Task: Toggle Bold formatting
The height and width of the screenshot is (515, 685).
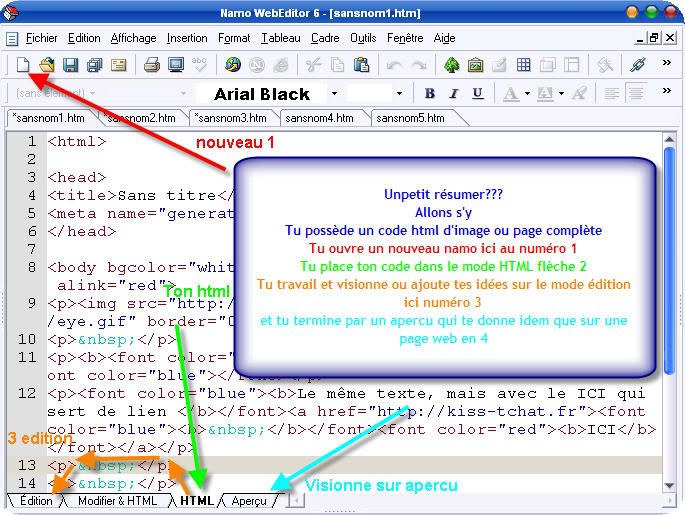Action: [x=430, y=93]
